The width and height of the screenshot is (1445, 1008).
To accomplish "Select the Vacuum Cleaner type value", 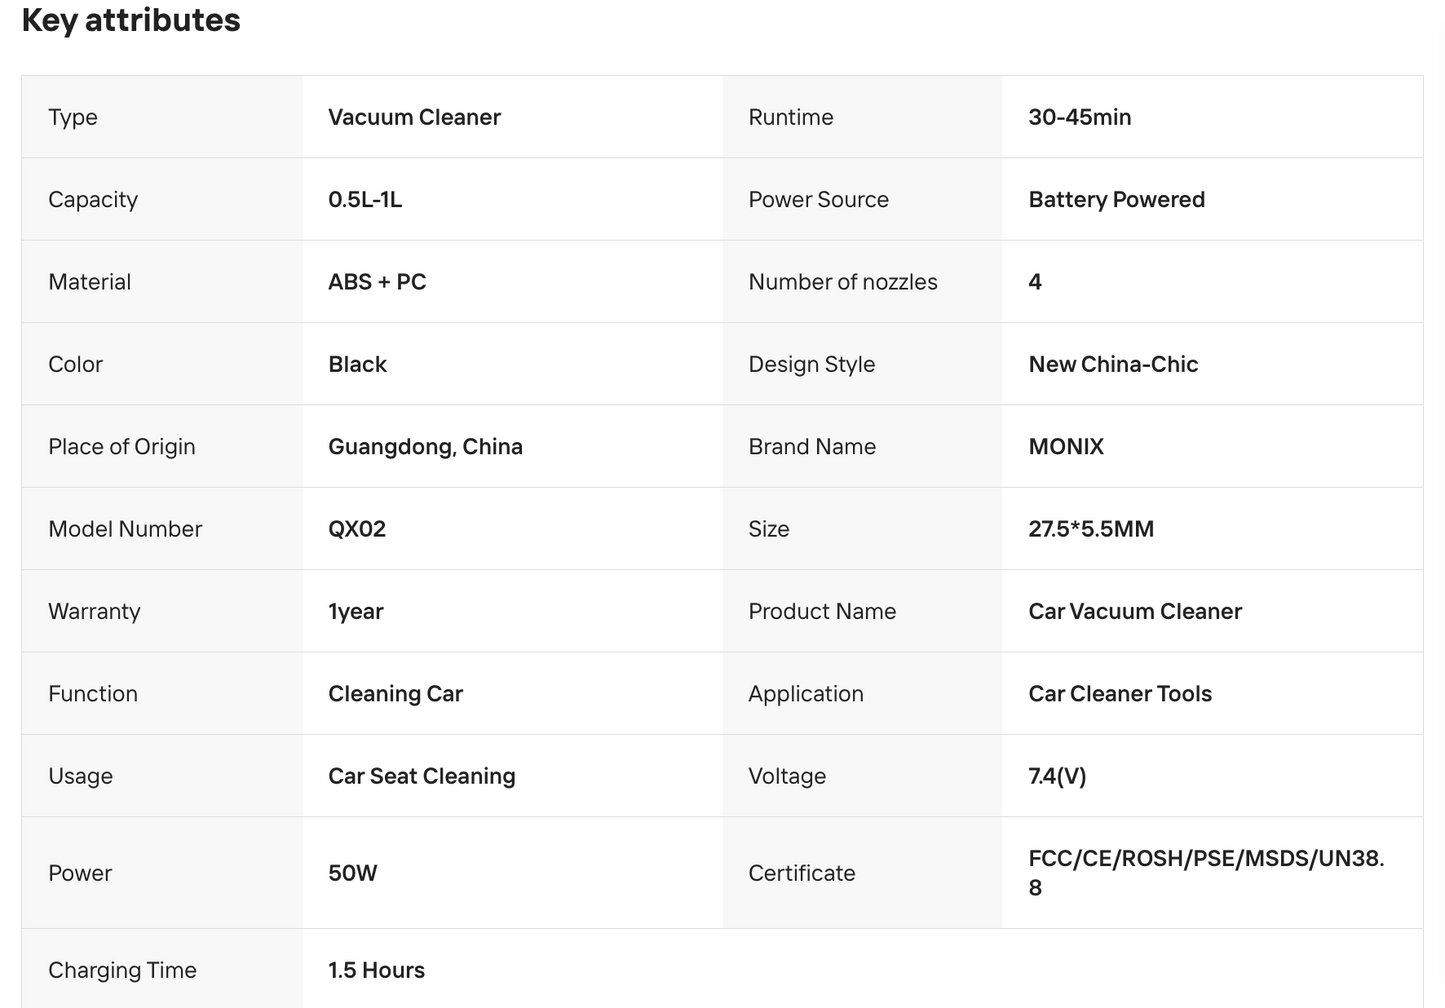I will (x=414, y=117).
